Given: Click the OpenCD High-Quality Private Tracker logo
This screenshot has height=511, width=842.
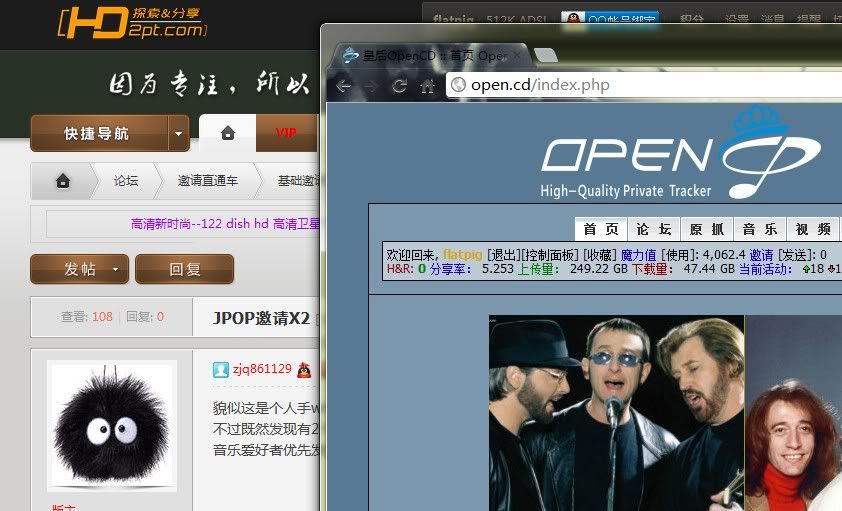Looking at the screenshot, I should [680, 152].
